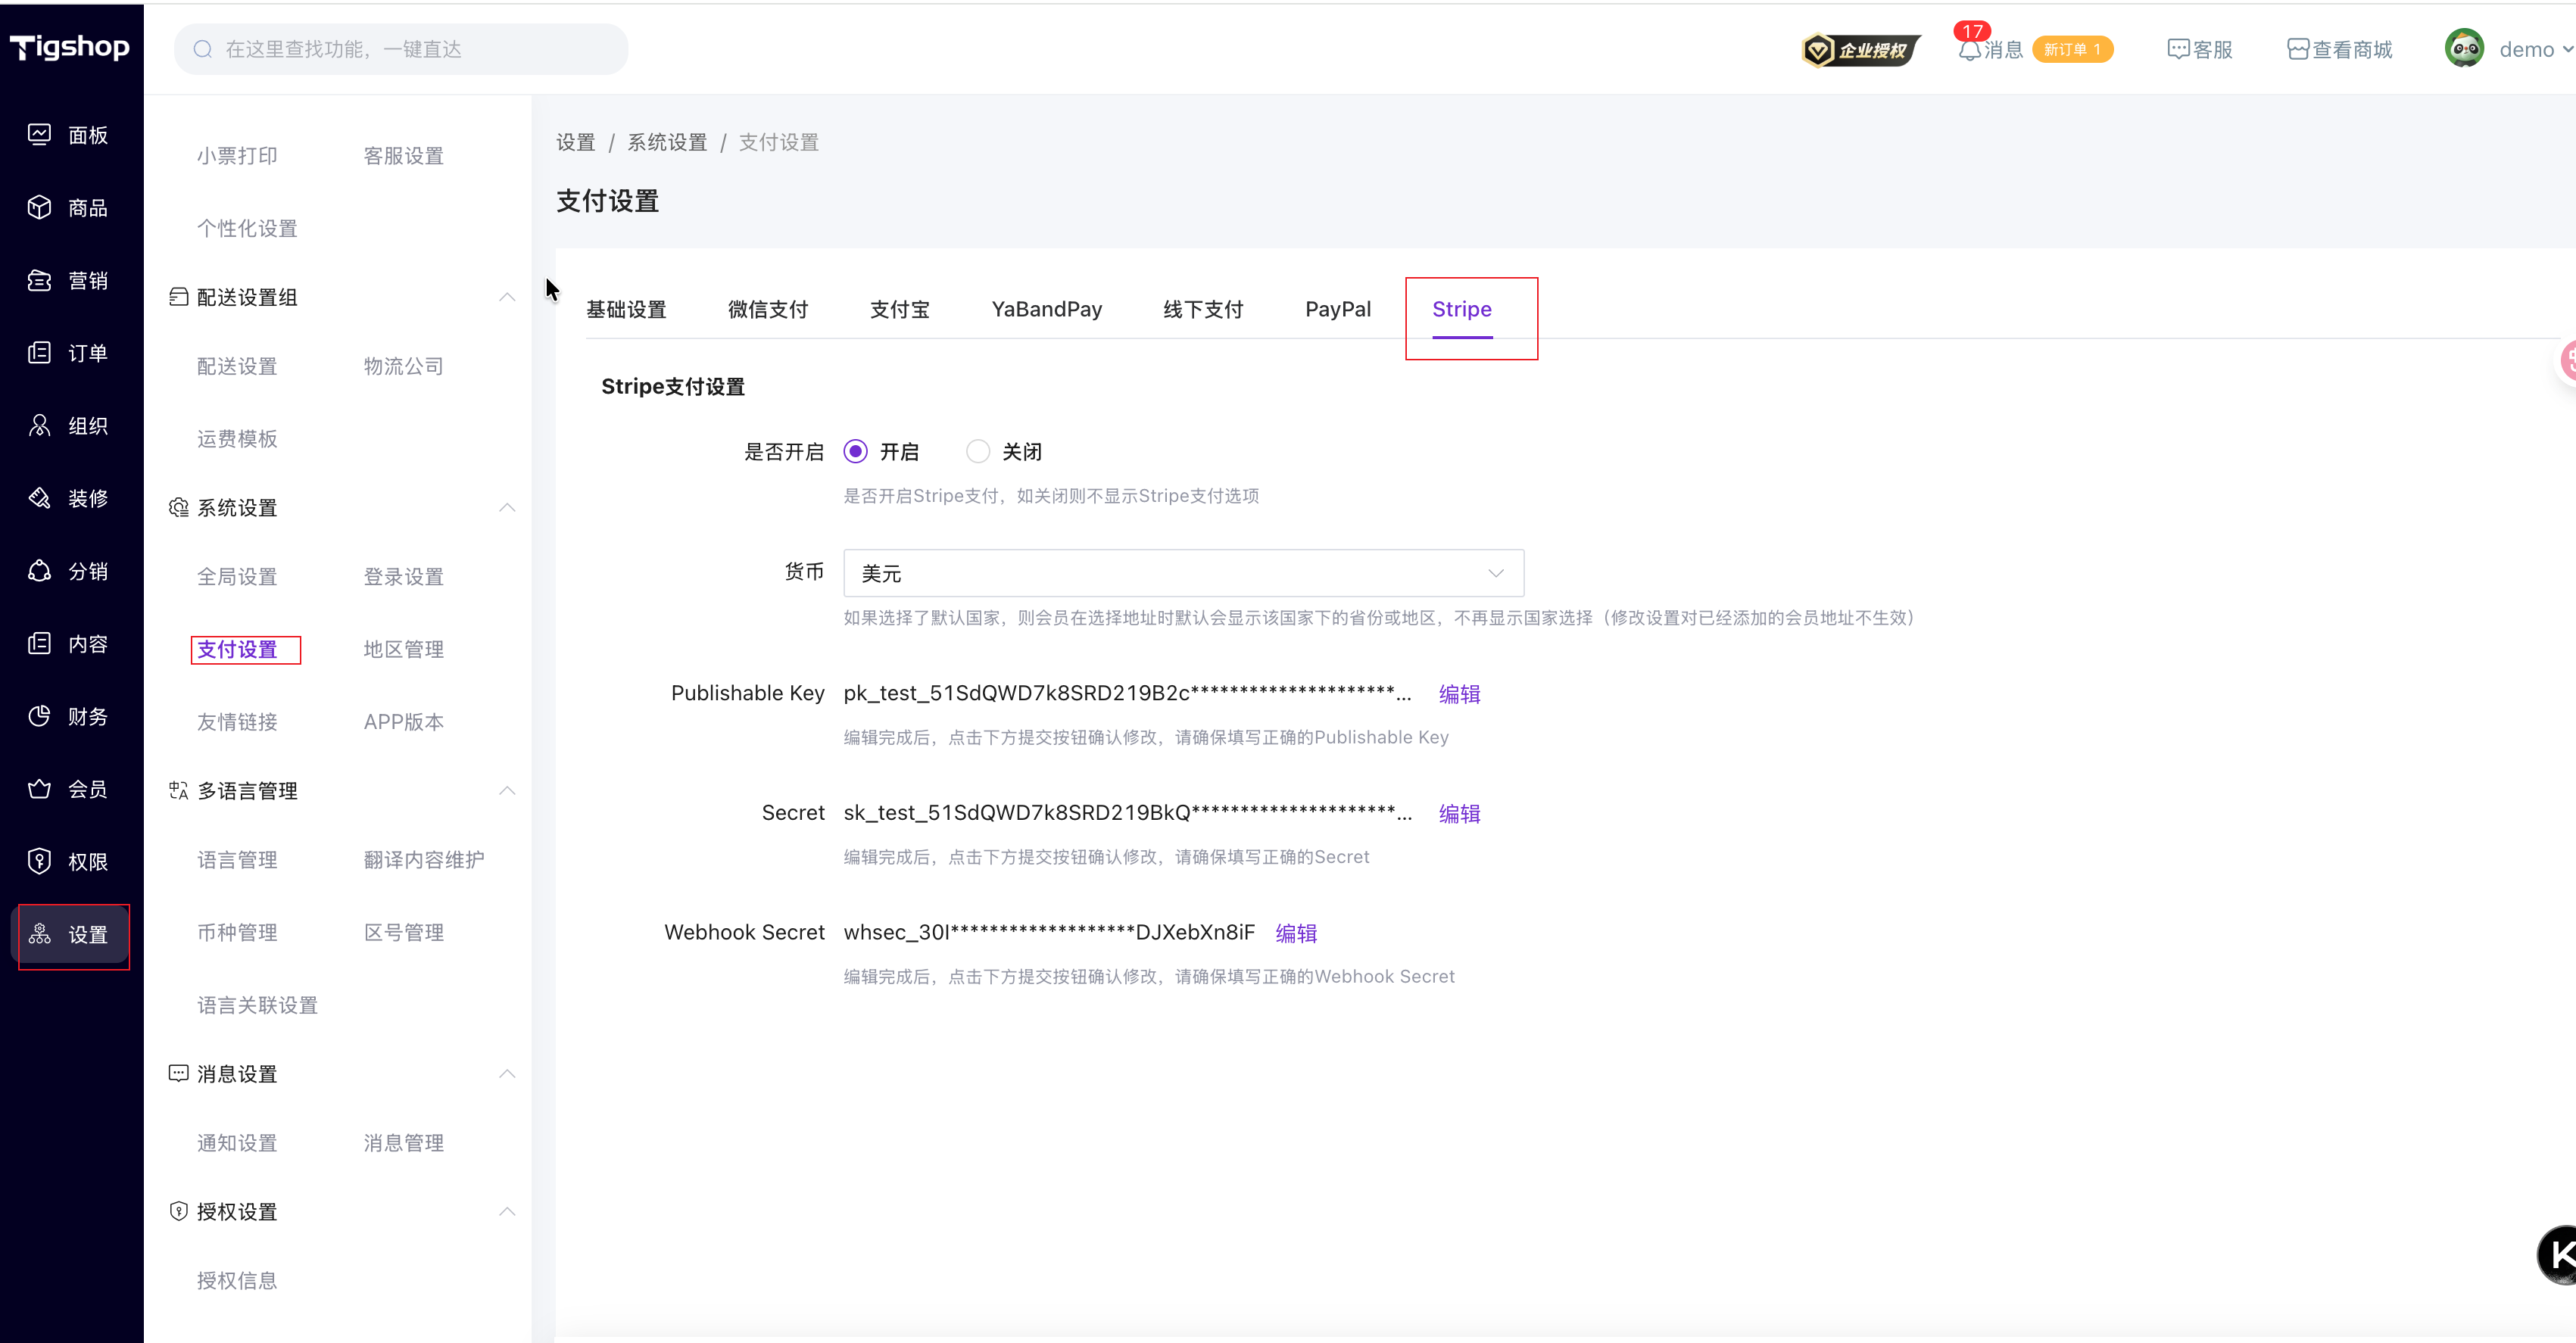Open the 货币 currency dropdown showing 美元
This screenshot has width=2576, height=1343.
pyautogui.click(x=1183, y=573)
